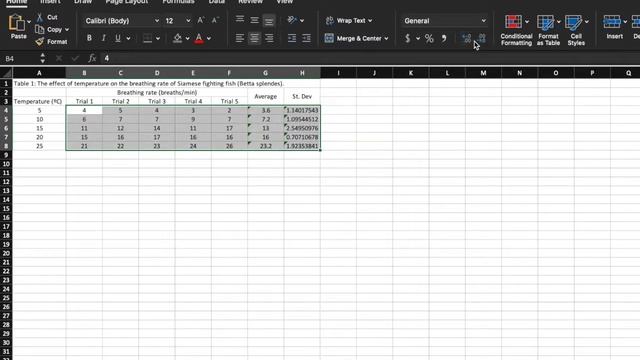Decrease font size with smaller A icon
Image resolution: width=640 pixels, height=360 pixels.
click(x=215, y=20)
